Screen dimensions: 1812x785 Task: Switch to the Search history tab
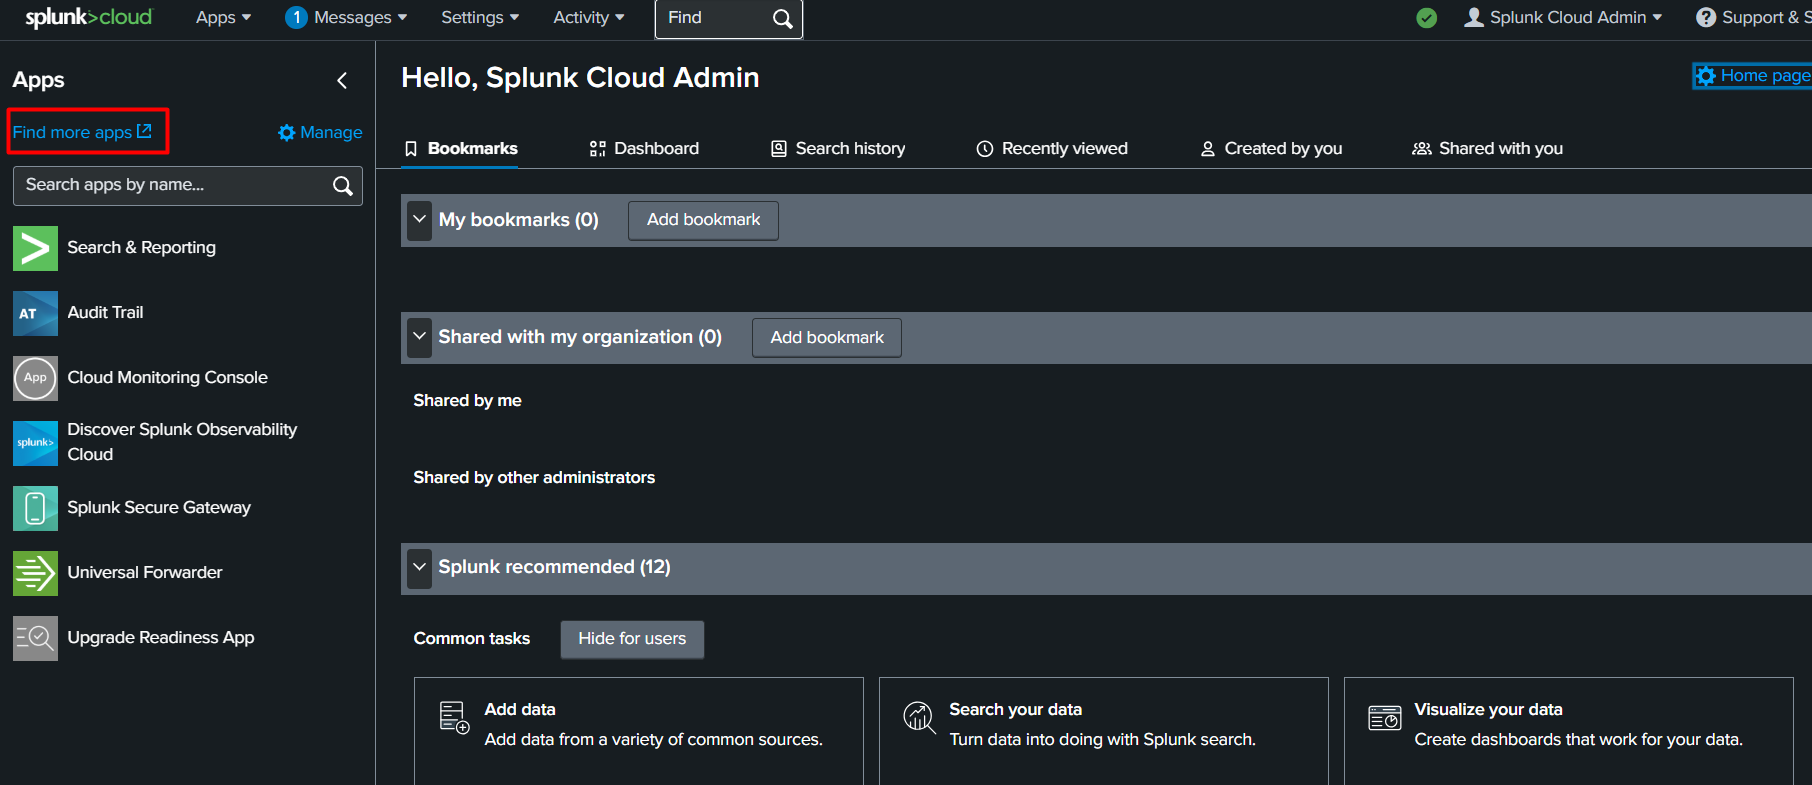pyautogui.click(x=838, y=149)
